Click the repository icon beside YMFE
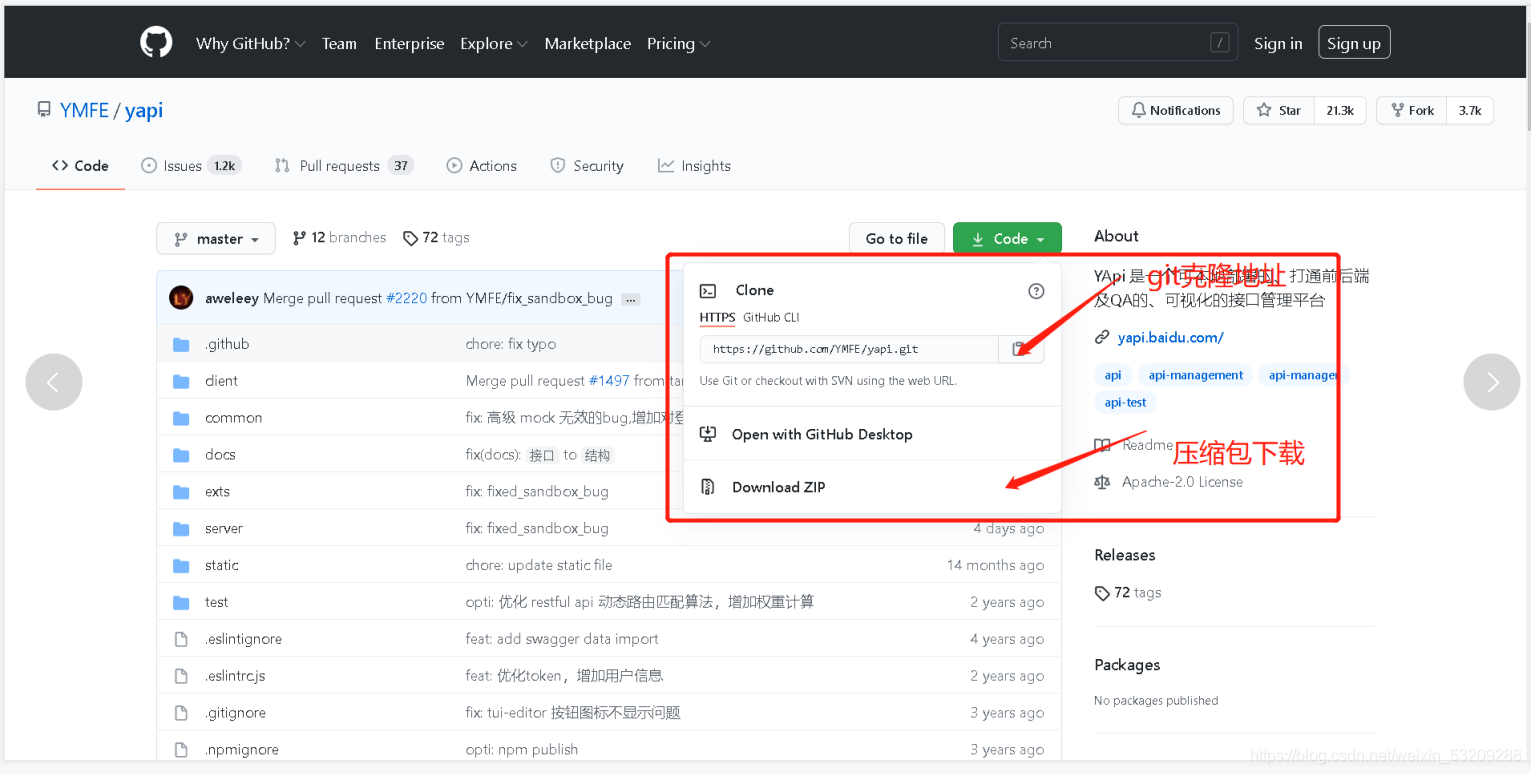Image resolution: width=1531 pixels, height=774 pixels. 44,110
